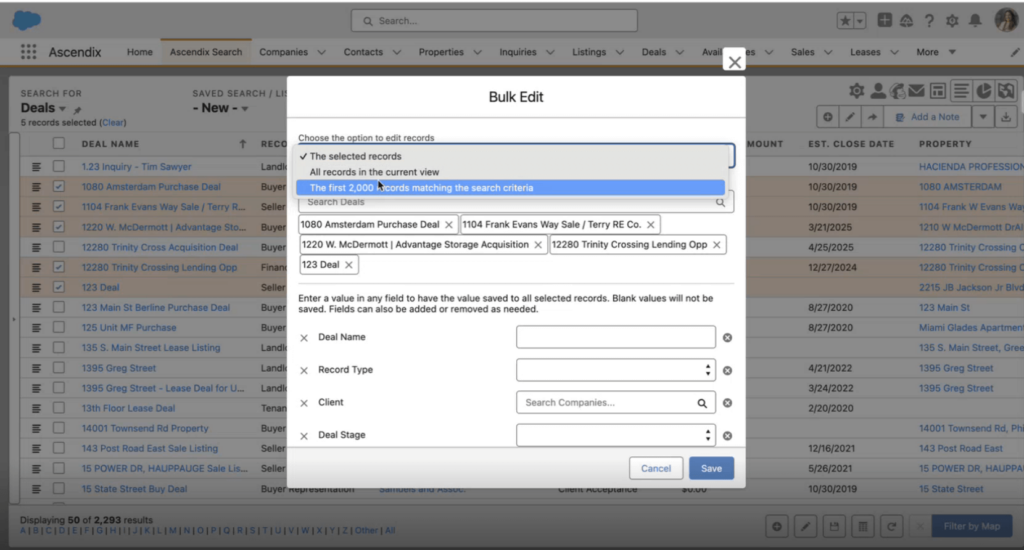1024x550 pixels.
Task: Open the app launcher grid icon
Action: point(28,52)
